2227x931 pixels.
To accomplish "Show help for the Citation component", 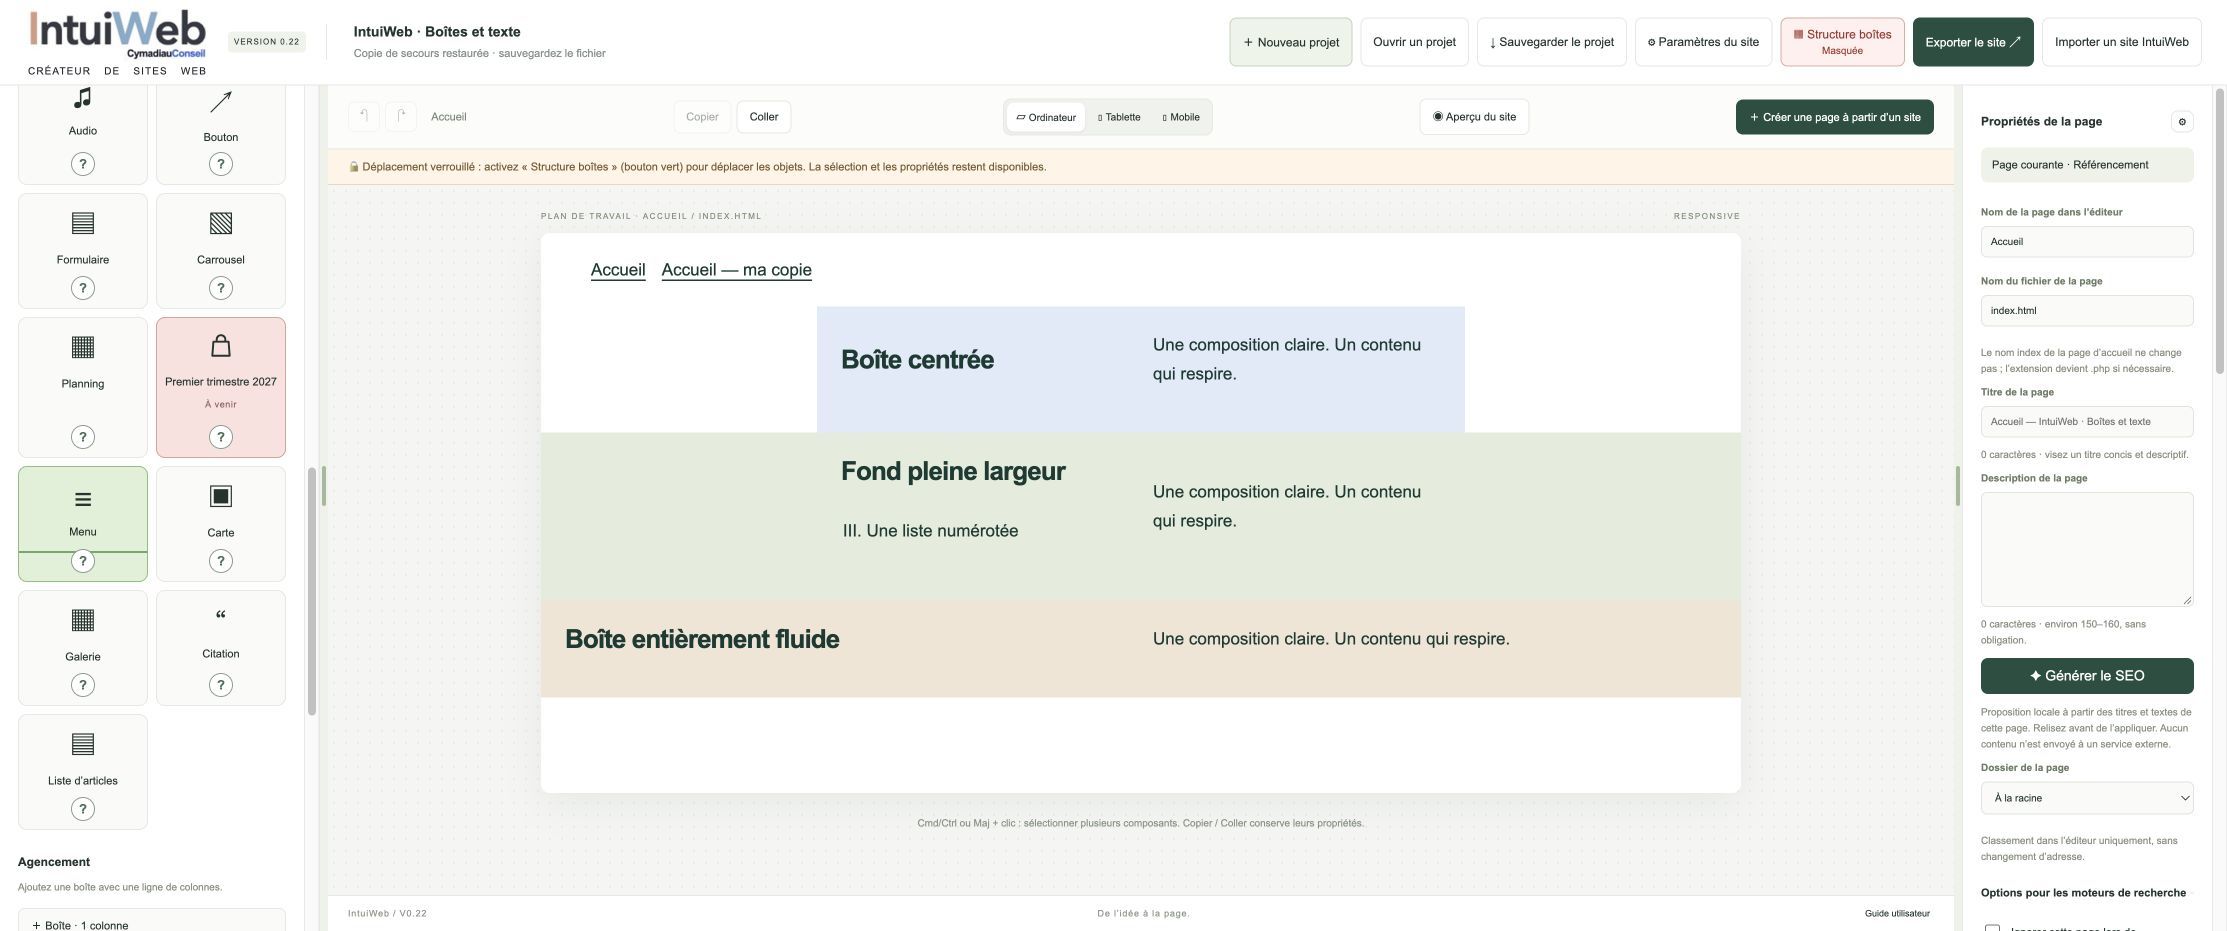I will tap(221, 685).
